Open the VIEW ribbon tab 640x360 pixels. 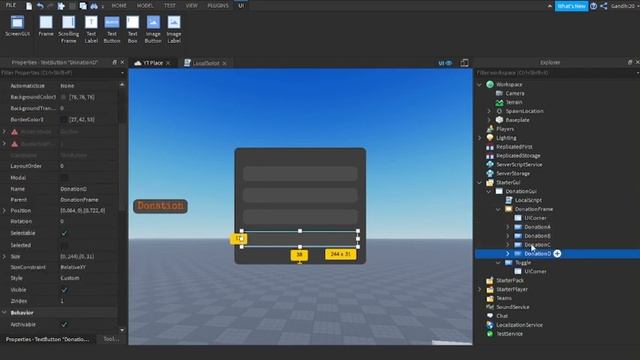[191, 6]
